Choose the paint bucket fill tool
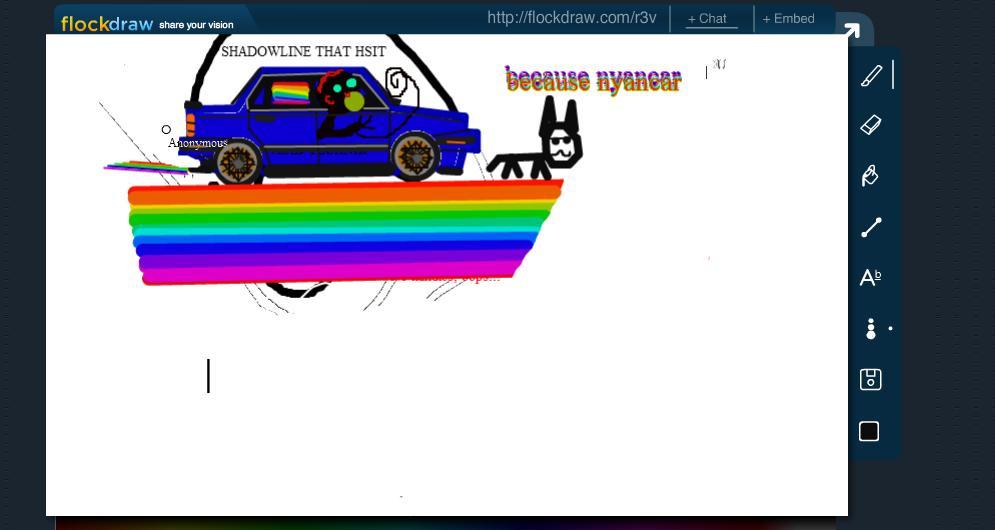995x530 pixels. point(870,176)
